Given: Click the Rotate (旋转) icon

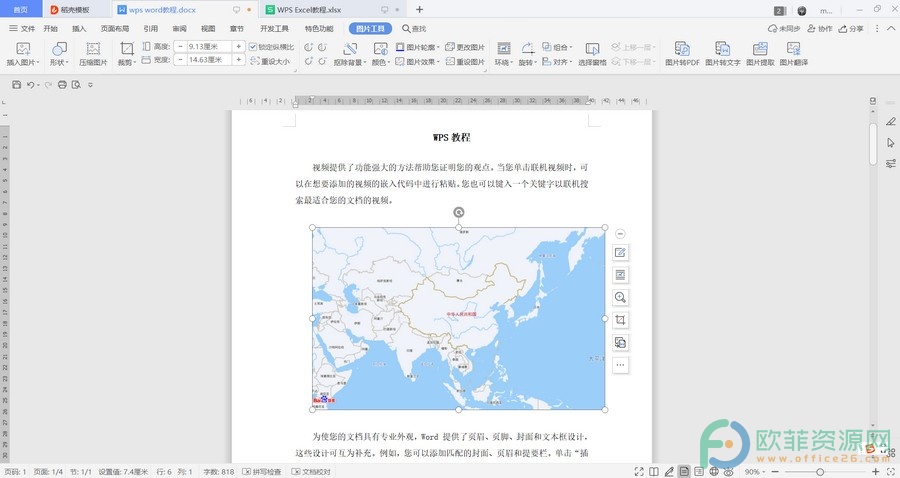Looking at the screenshot, I should (527, 49).
